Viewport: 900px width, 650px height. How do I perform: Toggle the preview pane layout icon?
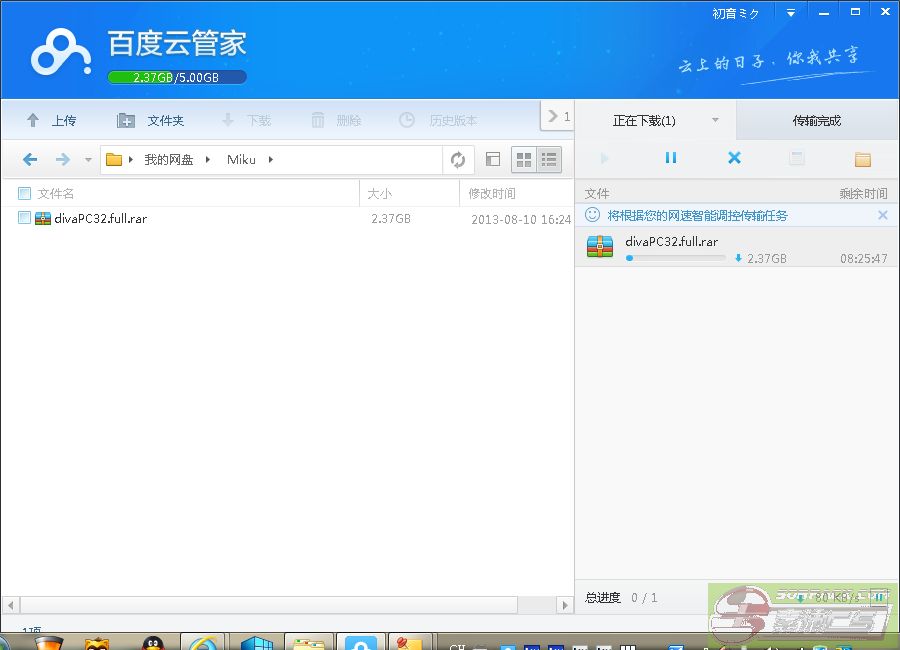[x=492, y=160]
